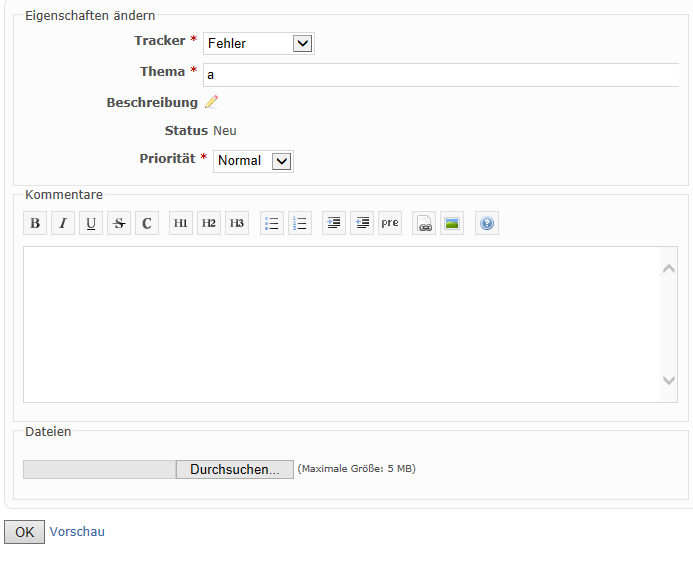Apply bold formatting in the comment toolbar
The image size is (693, 562).
35,223
